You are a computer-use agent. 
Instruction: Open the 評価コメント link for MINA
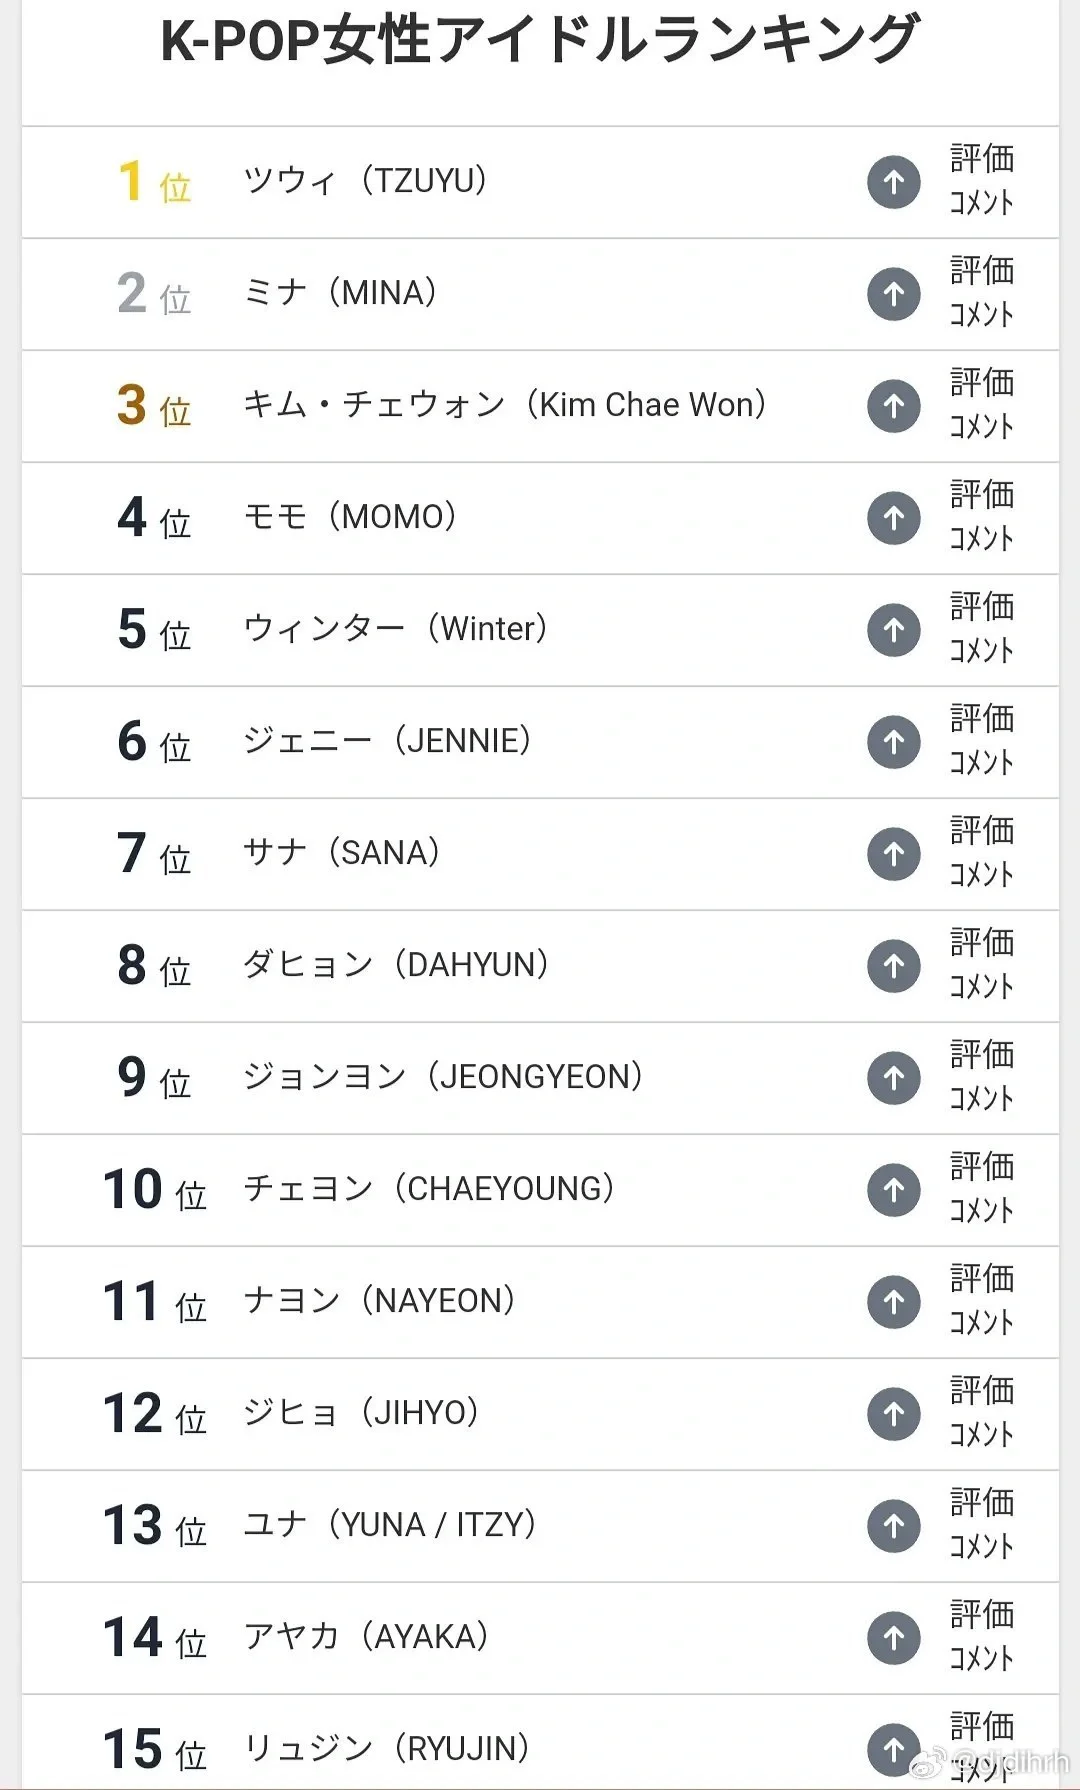point(982,293)
